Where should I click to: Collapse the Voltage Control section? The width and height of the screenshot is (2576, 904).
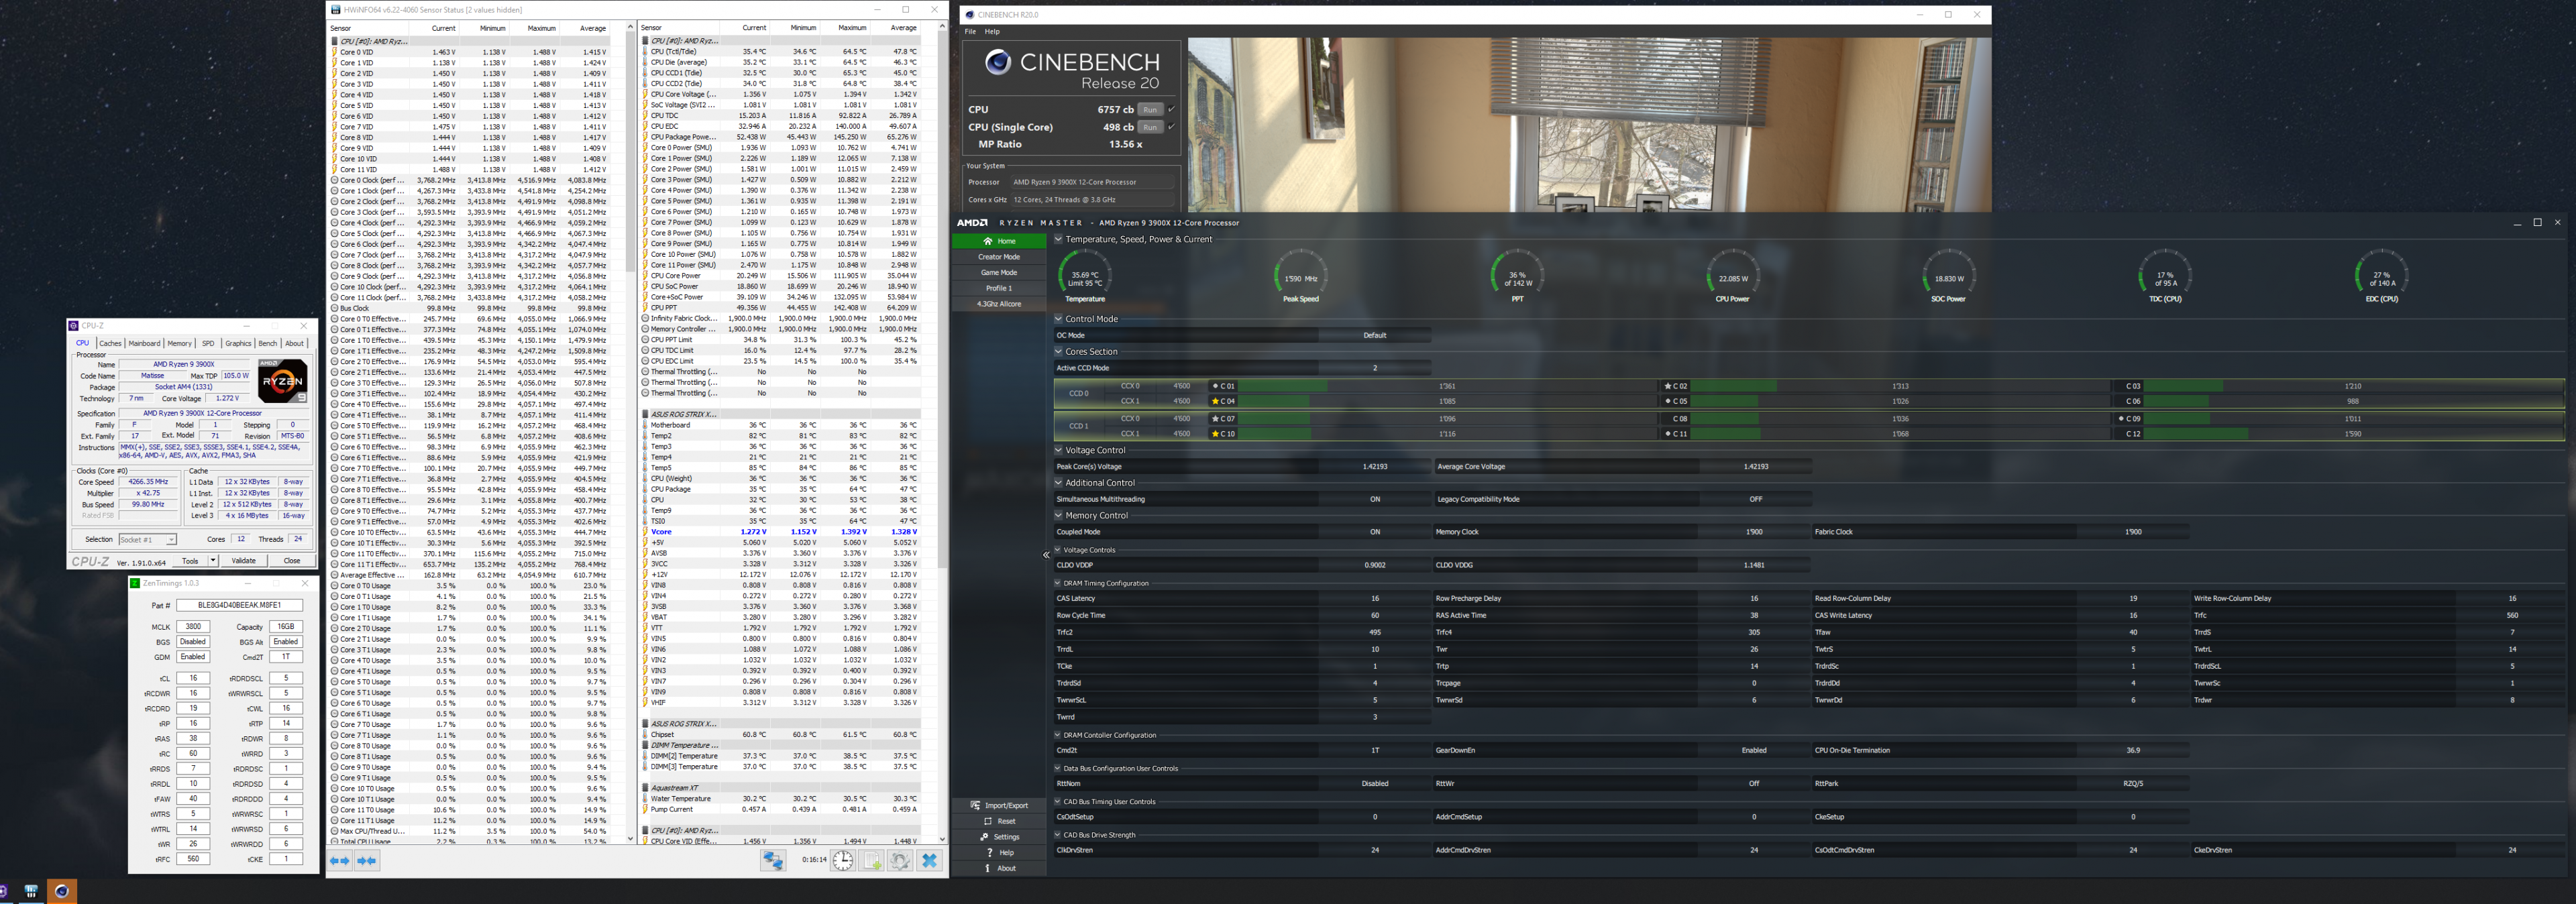point(1058,450)
